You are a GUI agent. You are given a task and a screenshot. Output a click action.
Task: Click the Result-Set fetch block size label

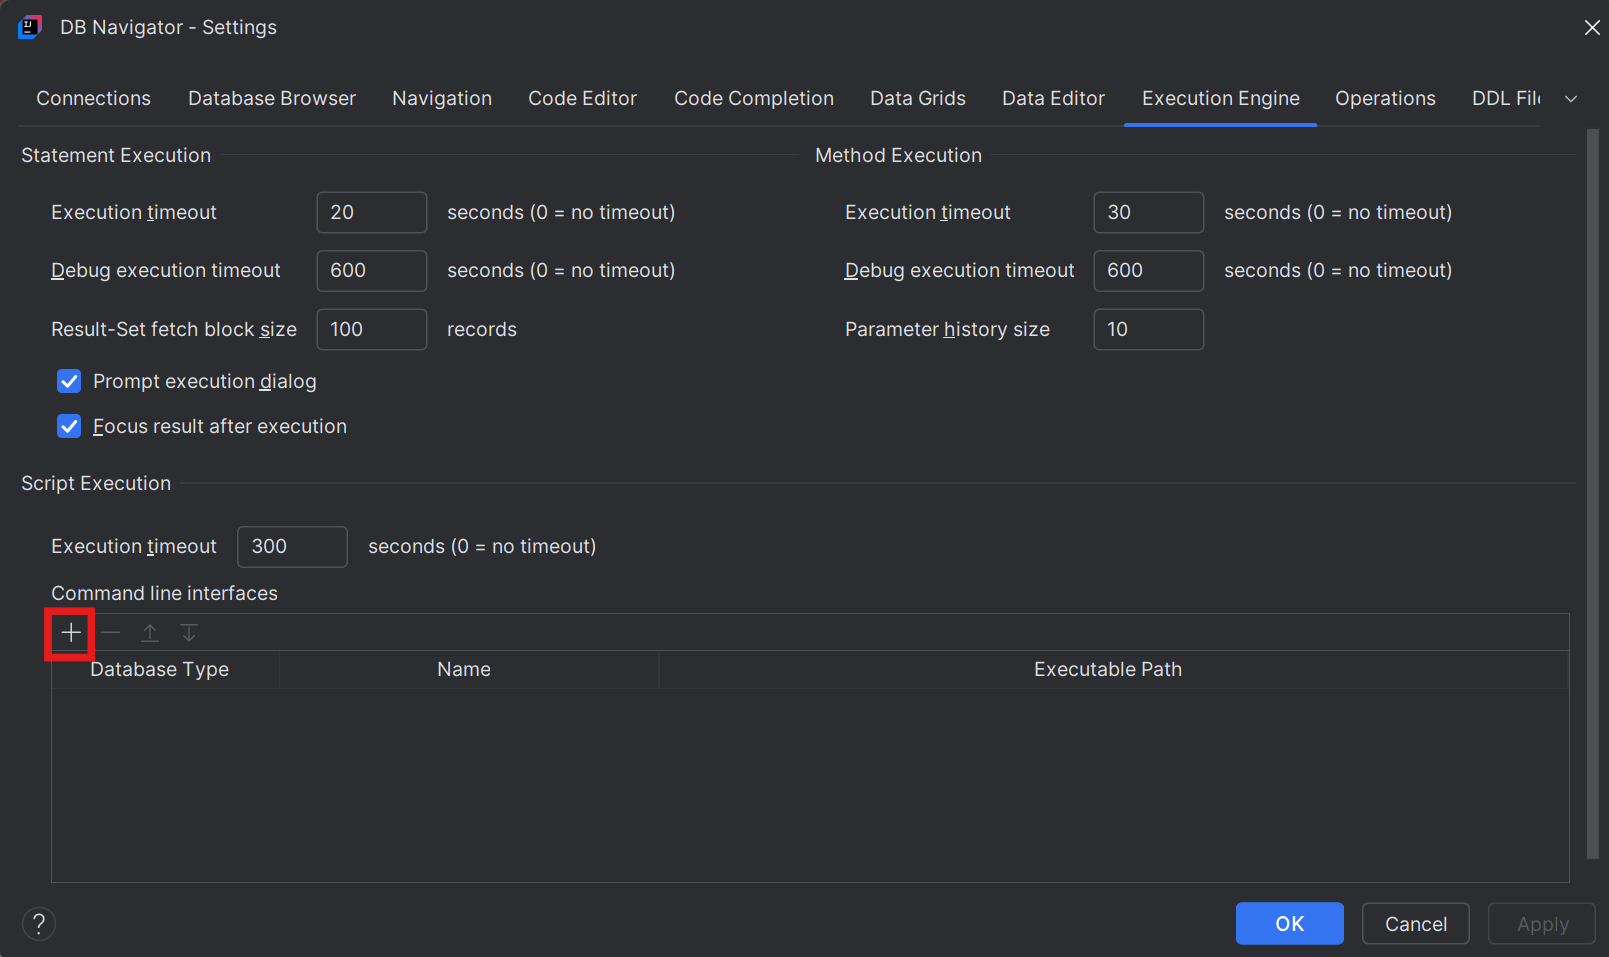click(x=174, y=329)
